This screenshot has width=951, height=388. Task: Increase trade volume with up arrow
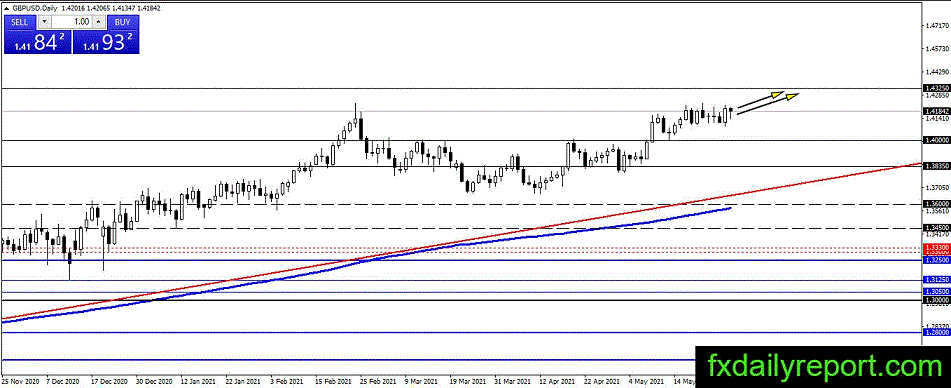click(x=99, y=22)
